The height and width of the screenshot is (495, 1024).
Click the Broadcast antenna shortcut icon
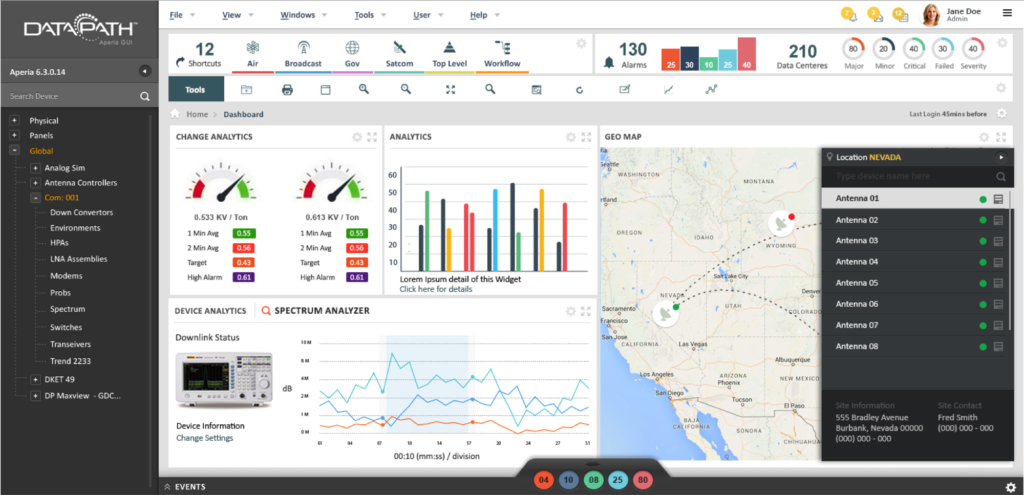click(302, 48)
